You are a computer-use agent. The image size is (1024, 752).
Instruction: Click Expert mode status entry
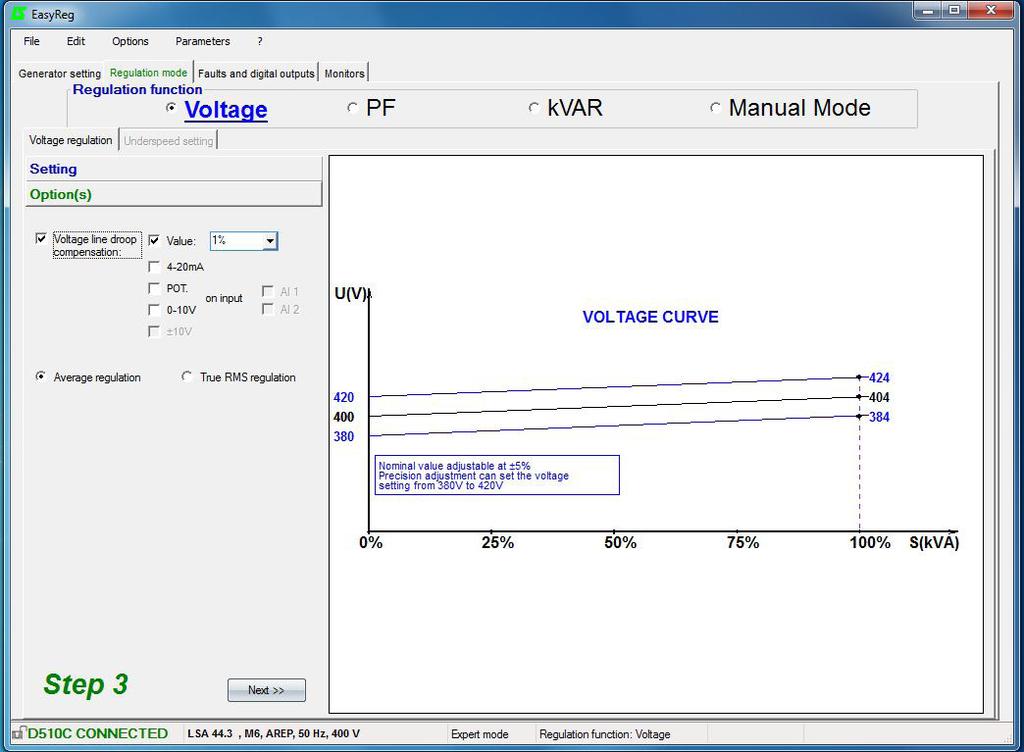click(x=479, y=734)
